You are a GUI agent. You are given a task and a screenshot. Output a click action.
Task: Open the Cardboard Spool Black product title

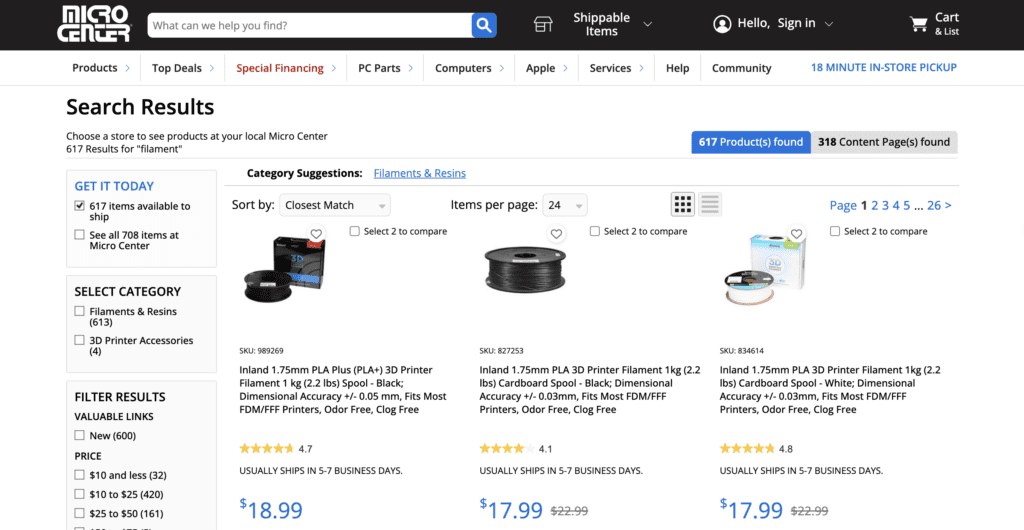(x=589, y=390)
